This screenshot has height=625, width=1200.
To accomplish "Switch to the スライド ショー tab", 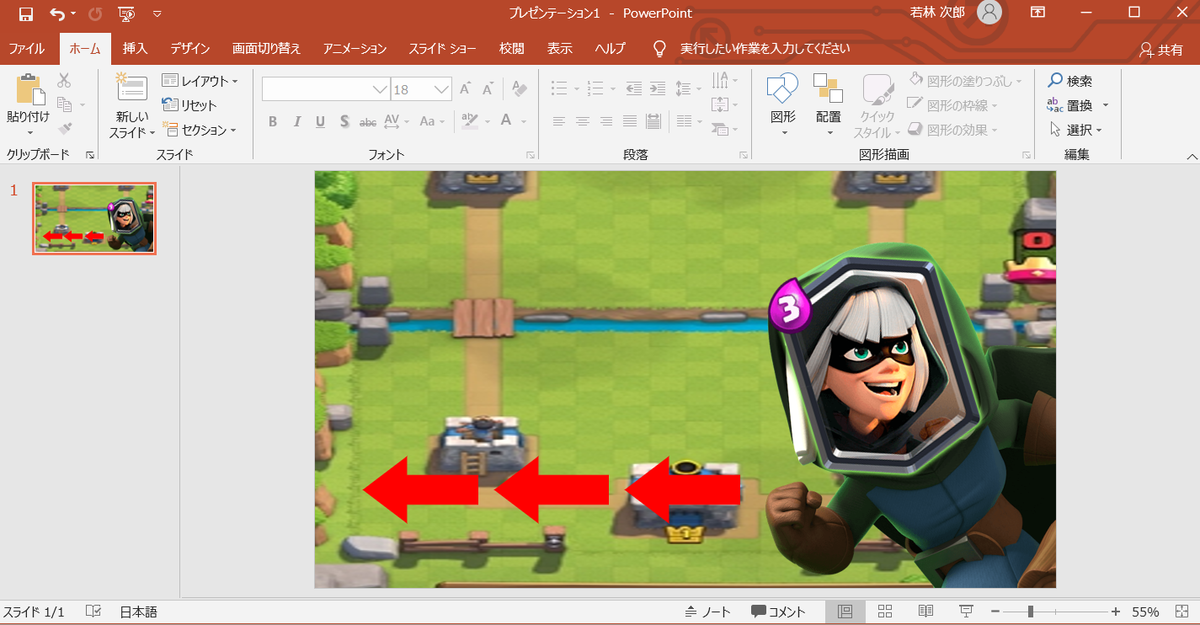I will point(442,49).
